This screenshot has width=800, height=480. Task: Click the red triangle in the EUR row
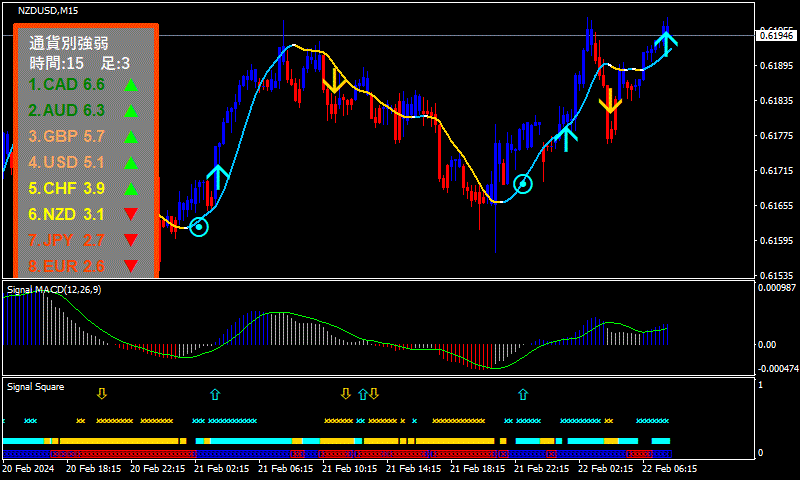(130, 265)
